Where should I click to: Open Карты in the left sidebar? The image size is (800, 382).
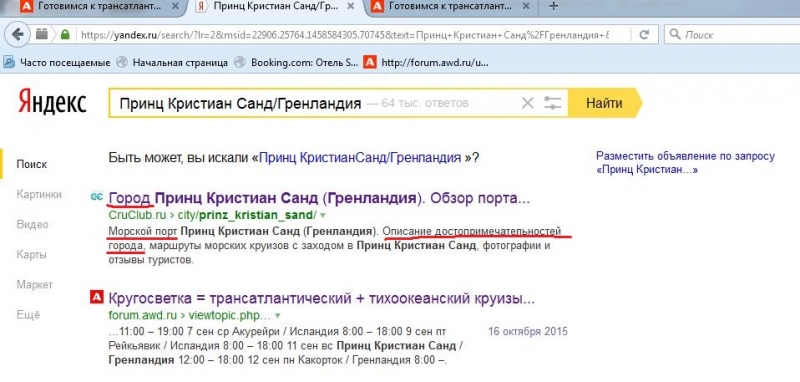31,254
